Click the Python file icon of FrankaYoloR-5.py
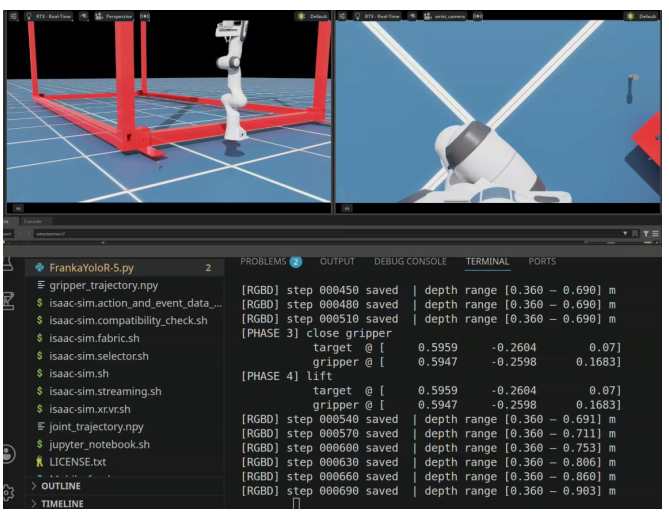This screenshot has width=669, height=515. click(40, 268)
